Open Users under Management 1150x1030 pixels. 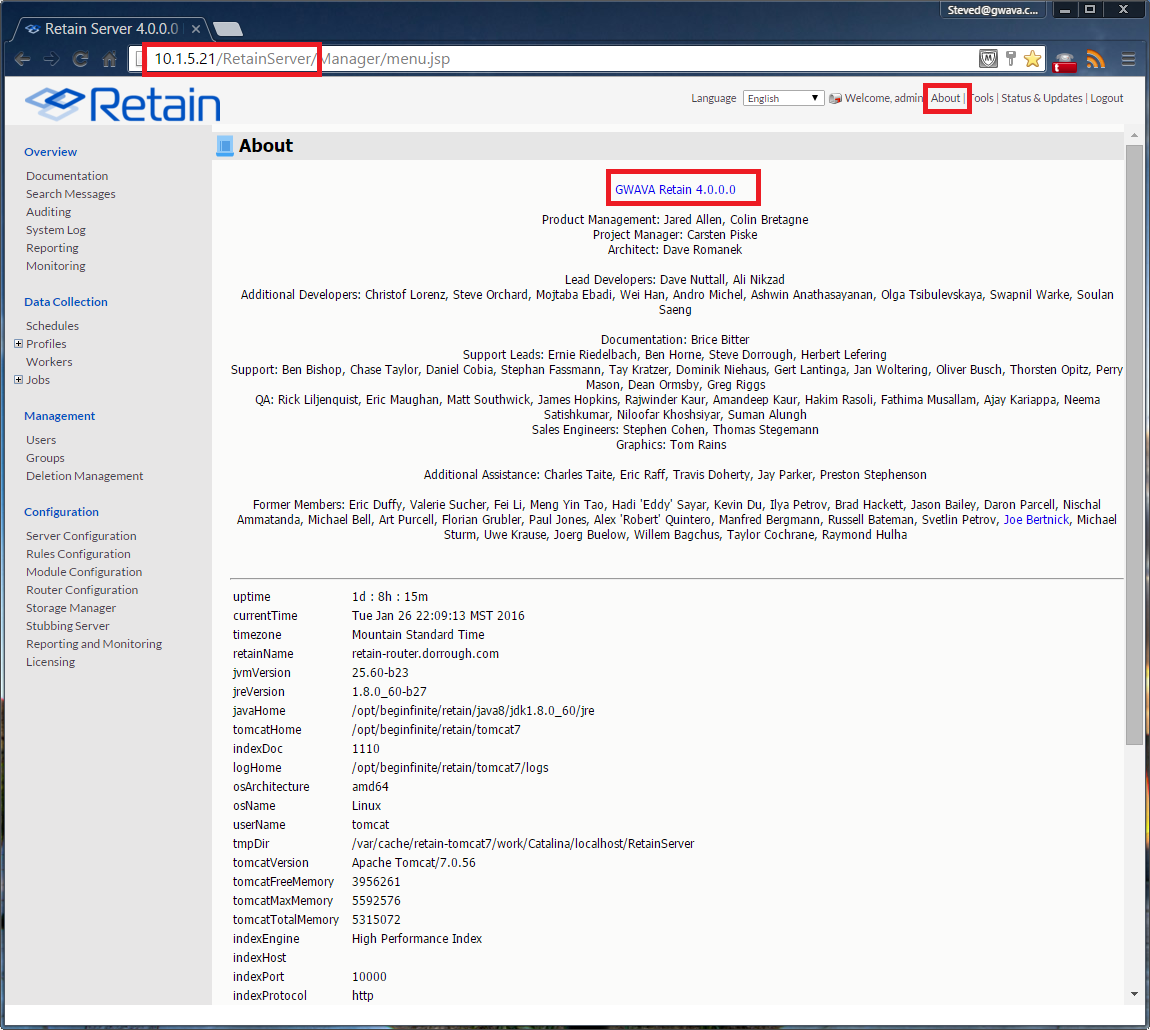(41, 440)
